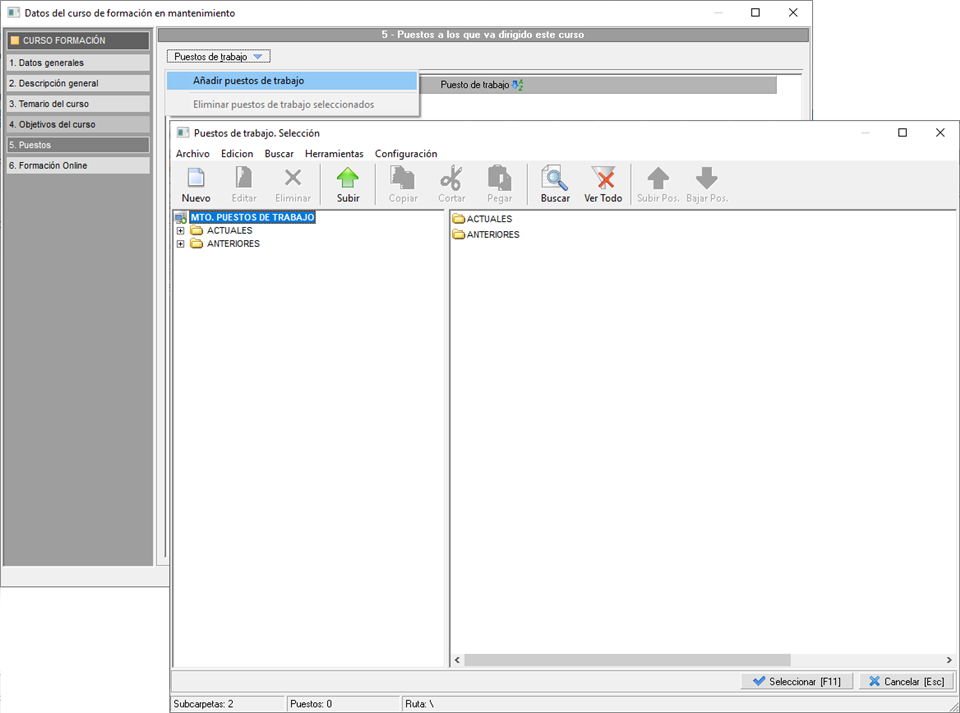Viewport: 960px width, 713px height.
Task: Click the Ver Todo filter icon
Action: pyautogui.click(x=603, y=180)
